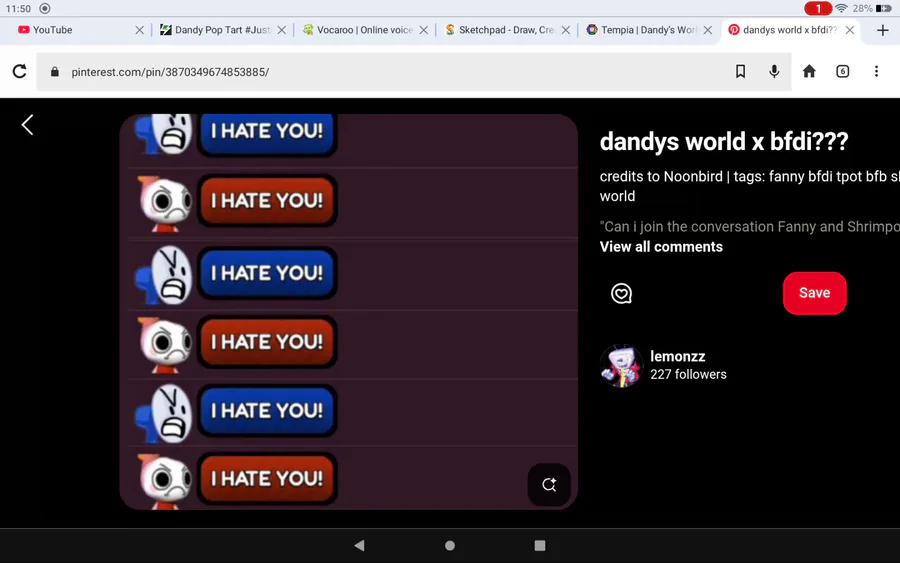Go to browser home page
The image size is (900, 563).
point(809,72)
